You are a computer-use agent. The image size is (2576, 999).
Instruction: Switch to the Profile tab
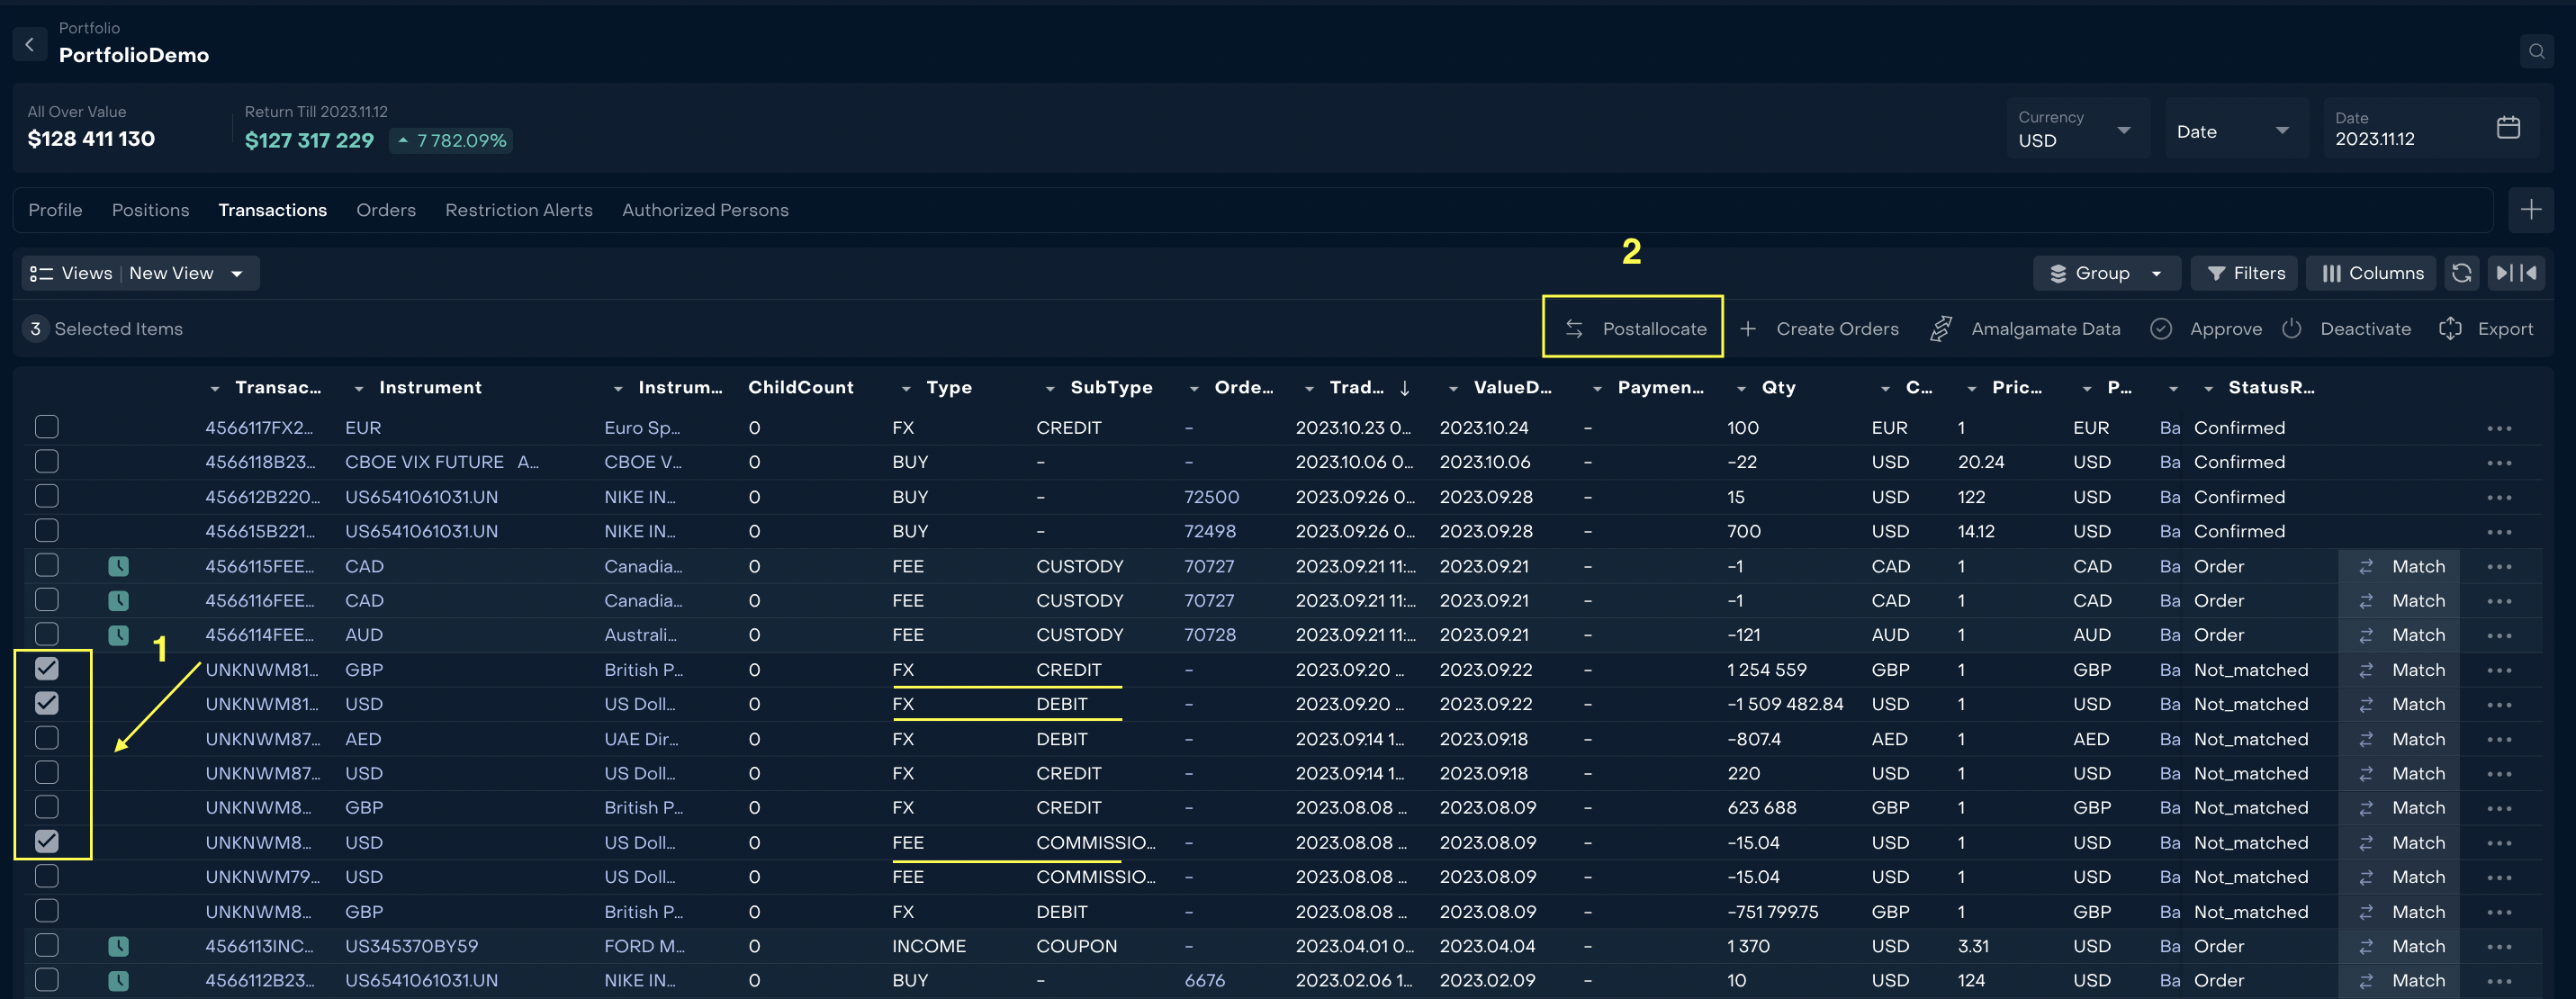[55, 210]
